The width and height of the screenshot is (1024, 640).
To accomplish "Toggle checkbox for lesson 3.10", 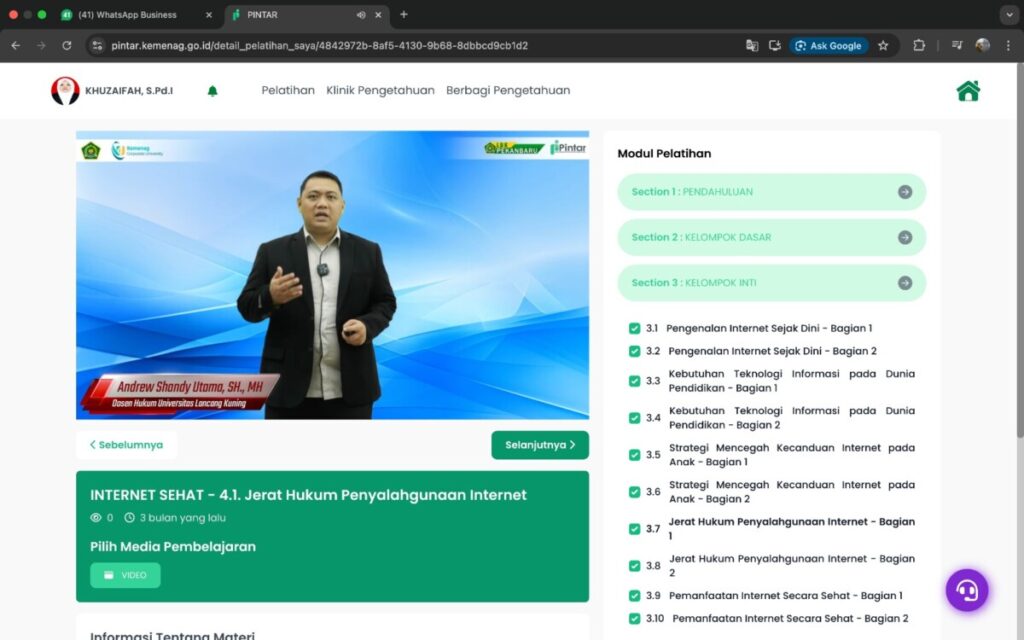I will (634, 619).
